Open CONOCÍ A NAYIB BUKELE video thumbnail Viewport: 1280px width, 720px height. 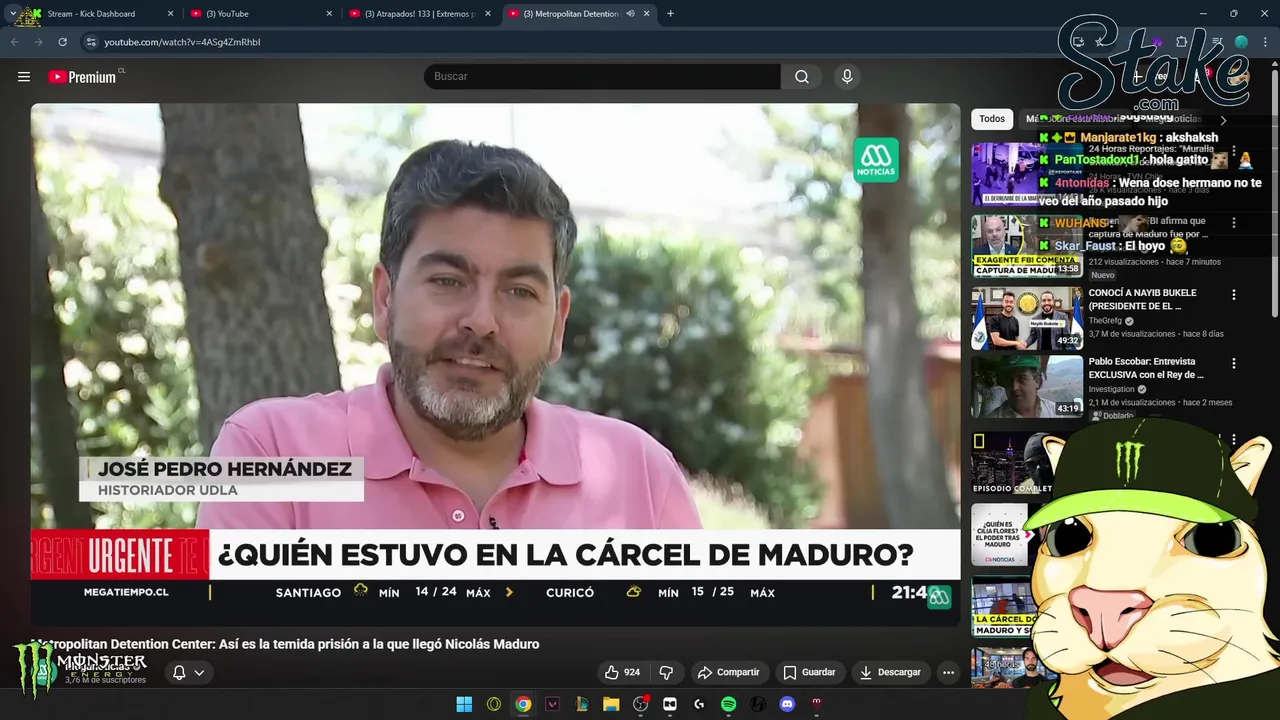[x=1027, y=318]
